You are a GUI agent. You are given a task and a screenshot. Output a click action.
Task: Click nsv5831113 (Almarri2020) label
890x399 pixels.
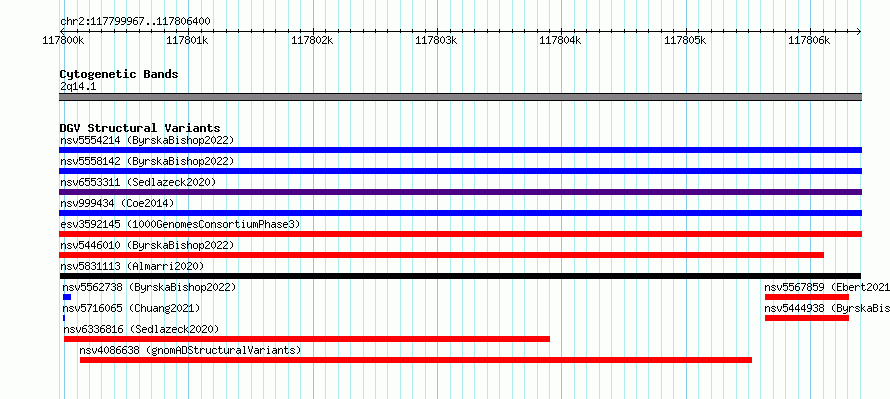point(132,266)
